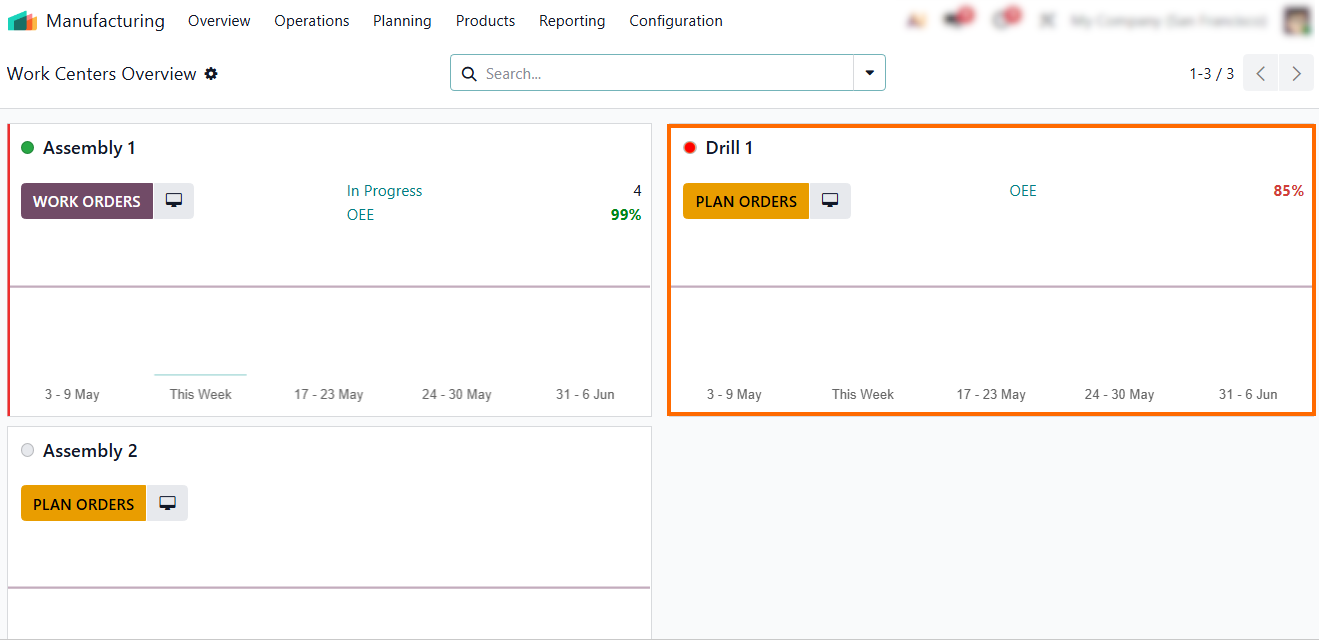This screenshot has width=1319, height=640.
Task: Click the WORK ORDERS button on Assembly 1
Action: 87,201
